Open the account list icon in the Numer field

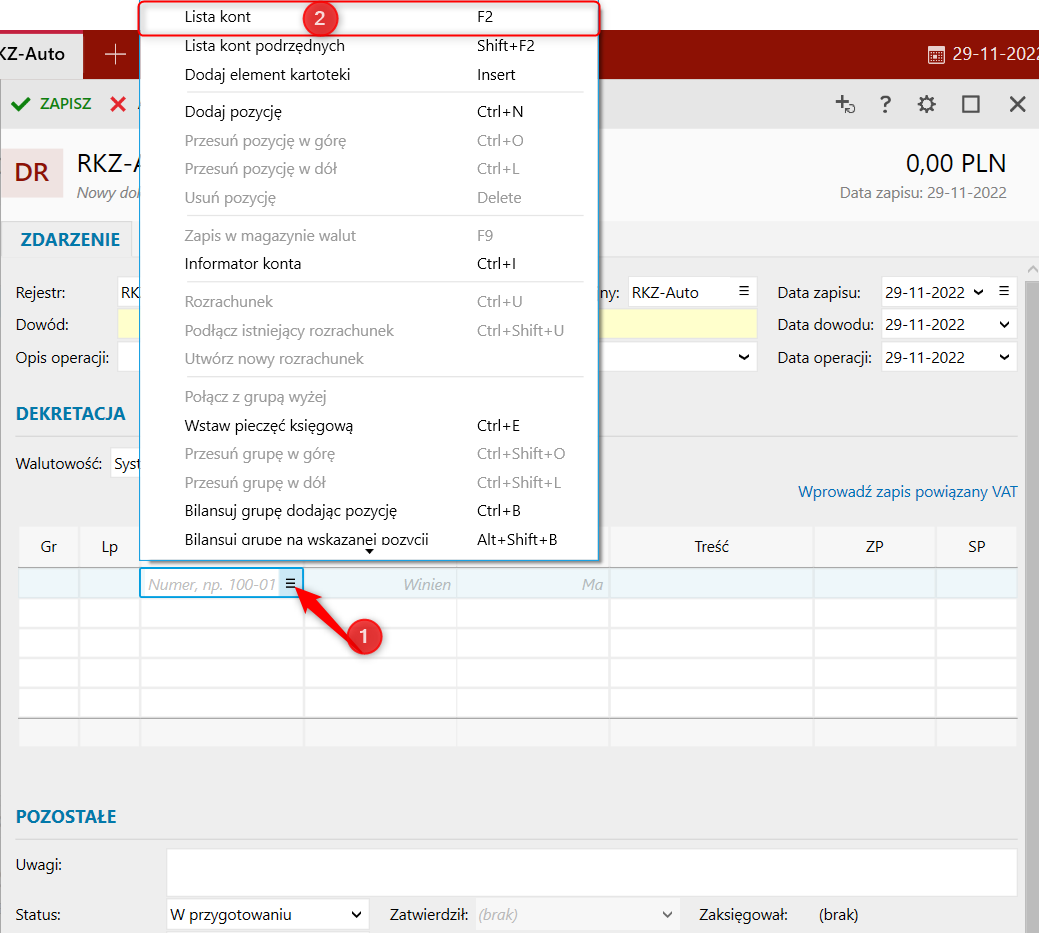(x=290, y=583)
